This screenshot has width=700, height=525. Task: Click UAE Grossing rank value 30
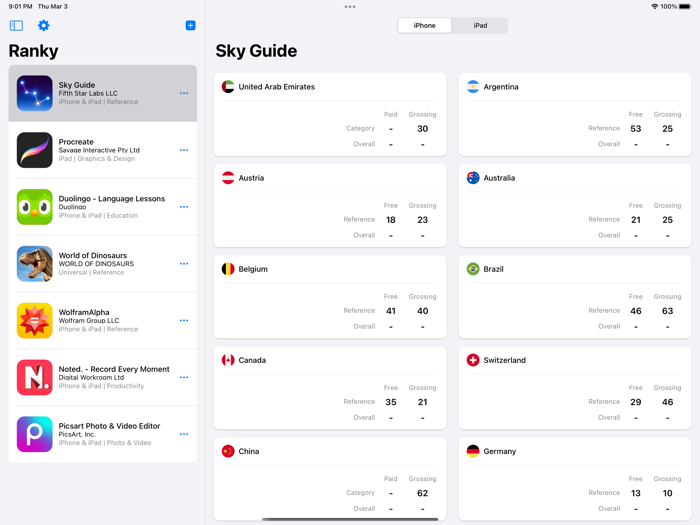422,129
